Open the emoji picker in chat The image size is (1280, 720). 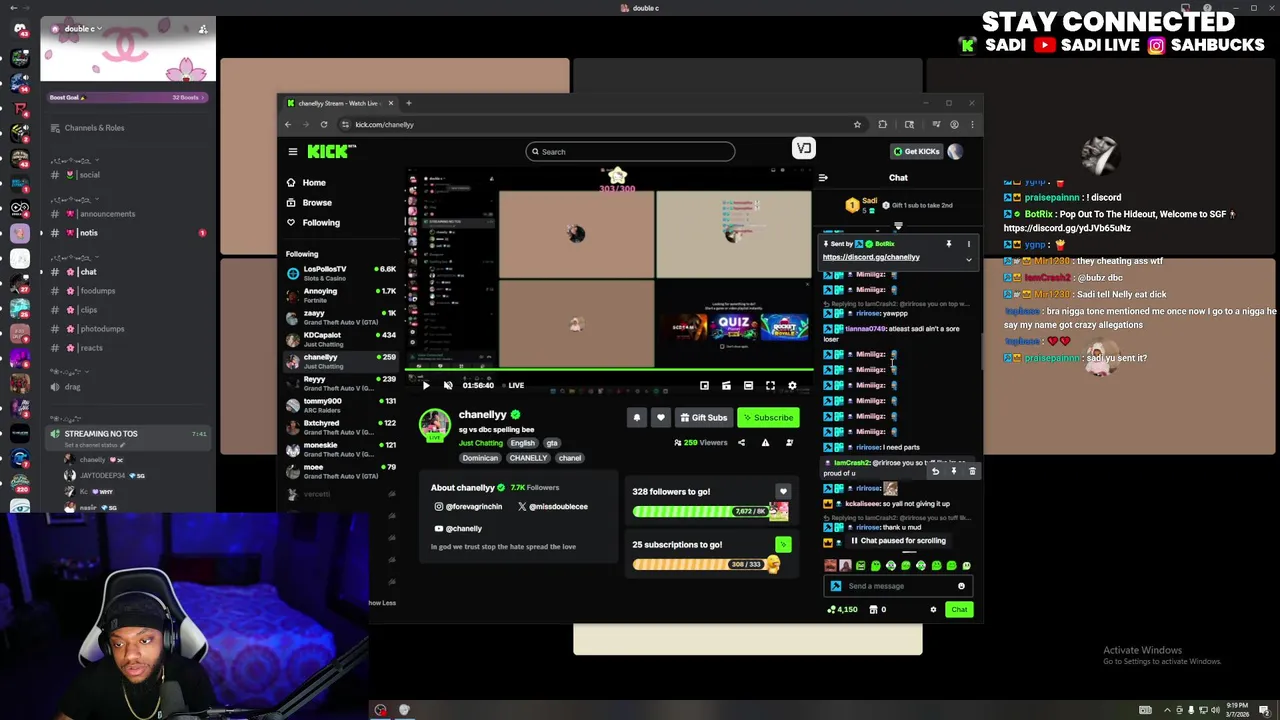click(x=961, y=587)
